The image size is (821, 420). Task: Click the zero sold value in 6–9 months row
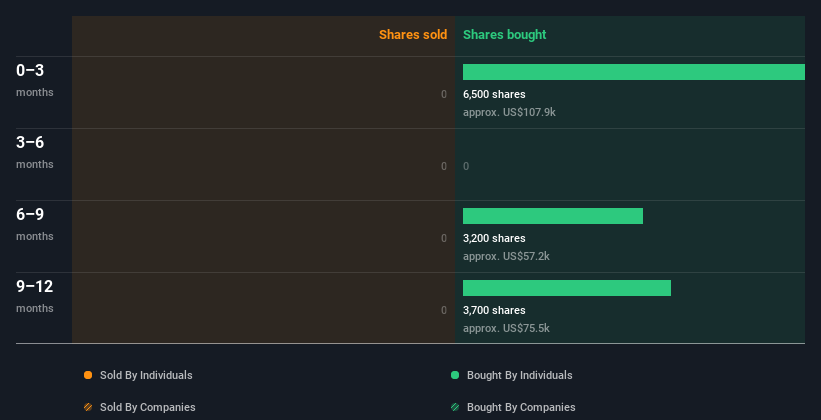point(444,238)
